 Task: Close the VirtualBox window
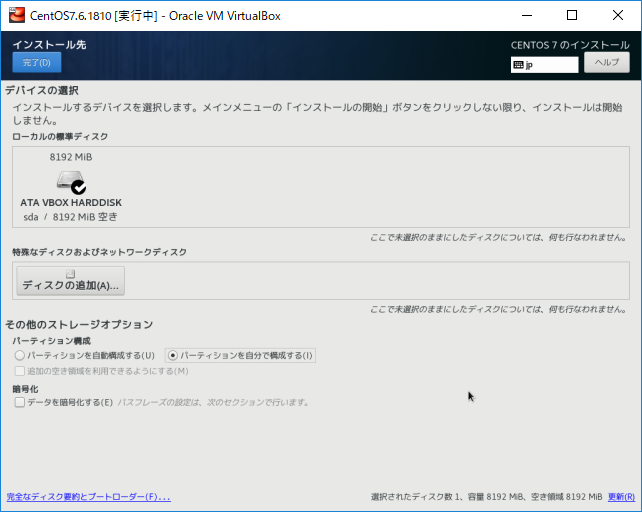pos(618,16)
